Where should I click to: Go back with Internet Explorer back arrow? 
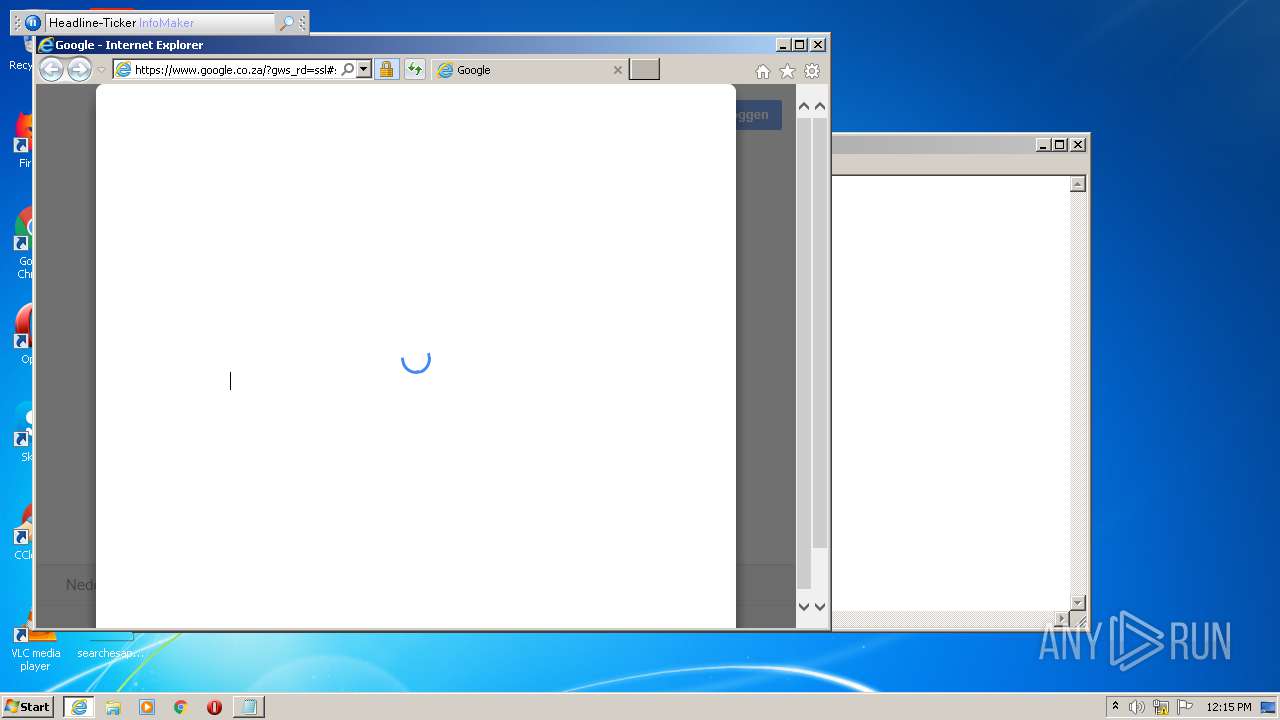(x=51, y=69)
